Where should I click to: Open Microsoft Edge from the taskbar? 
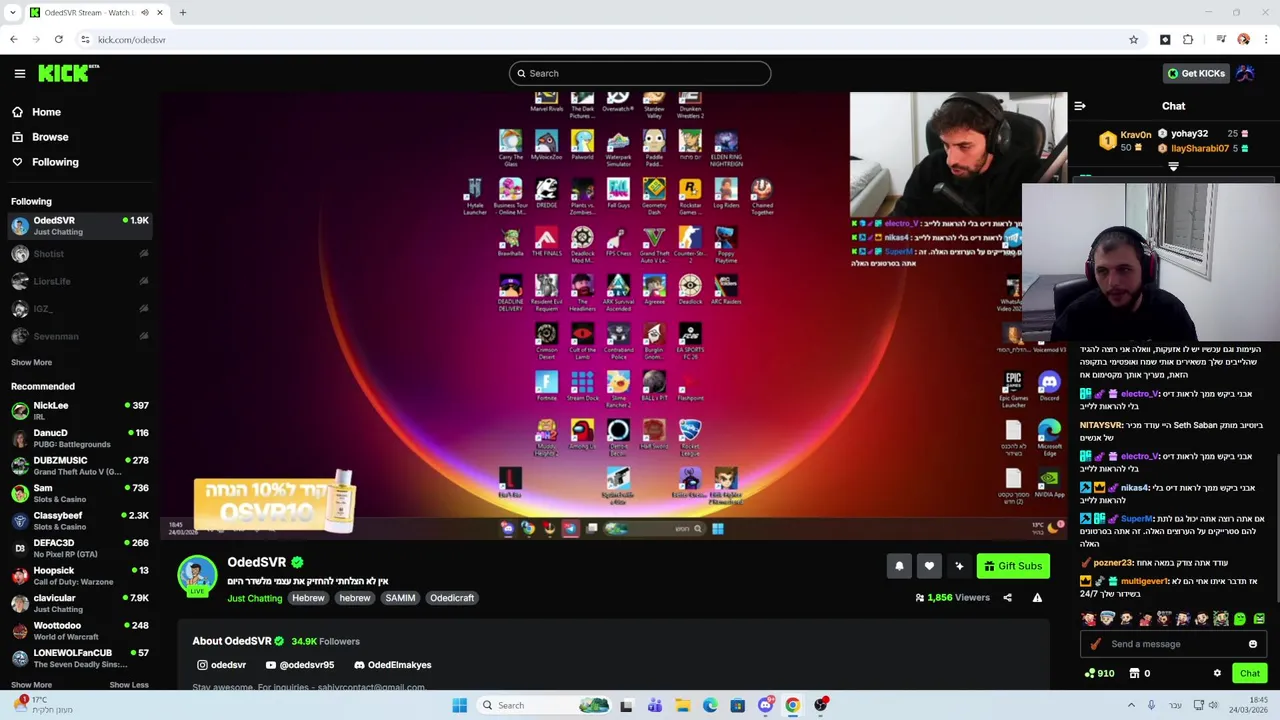point(710,705)
